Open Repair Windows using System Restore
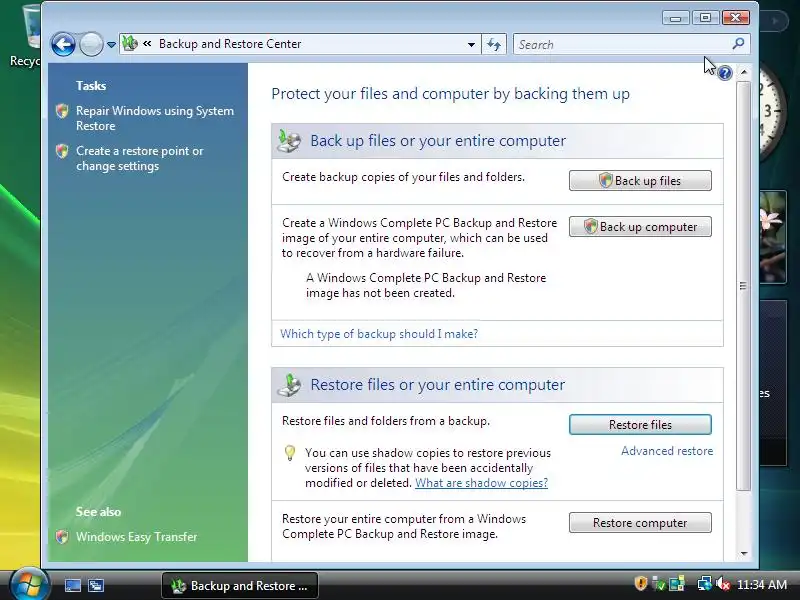The width and height of the screenshot is (800, 600). tap(155, 118)
